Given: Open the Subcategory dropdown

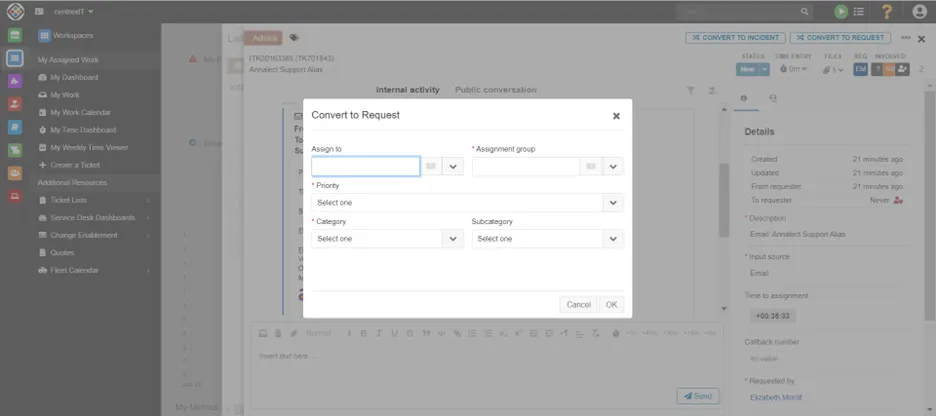Looking at the screenshot, I should [547, 239].
